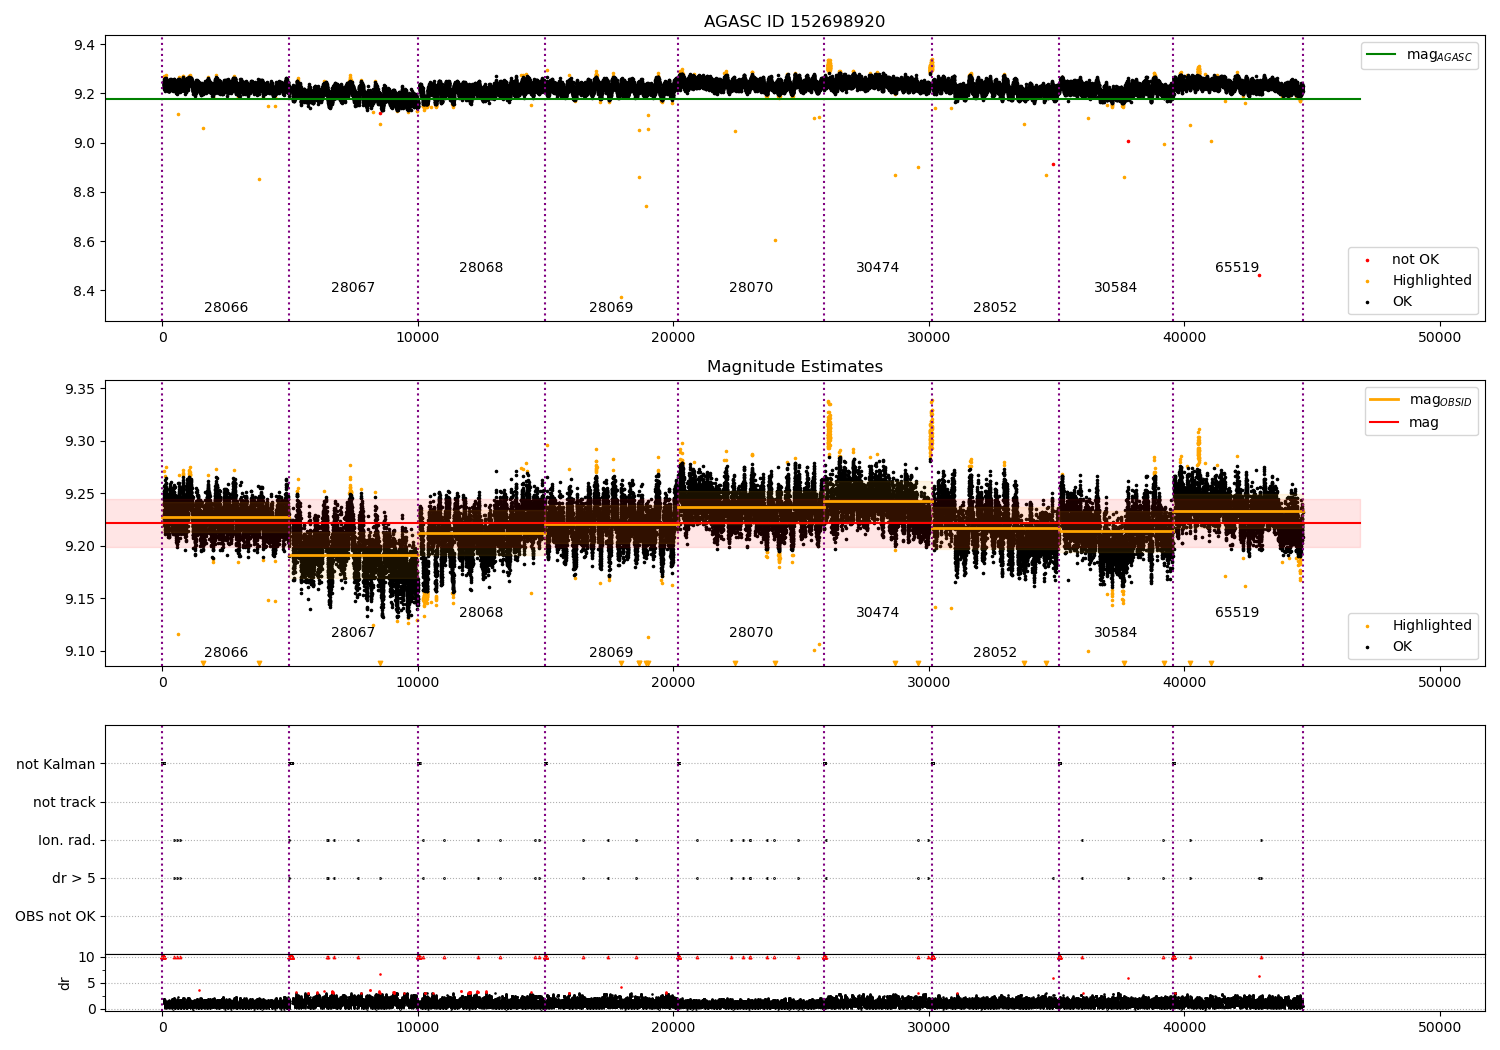Click OBSID label 28067 in the top plot
1500x1050 pixels.
click(353, 288)
